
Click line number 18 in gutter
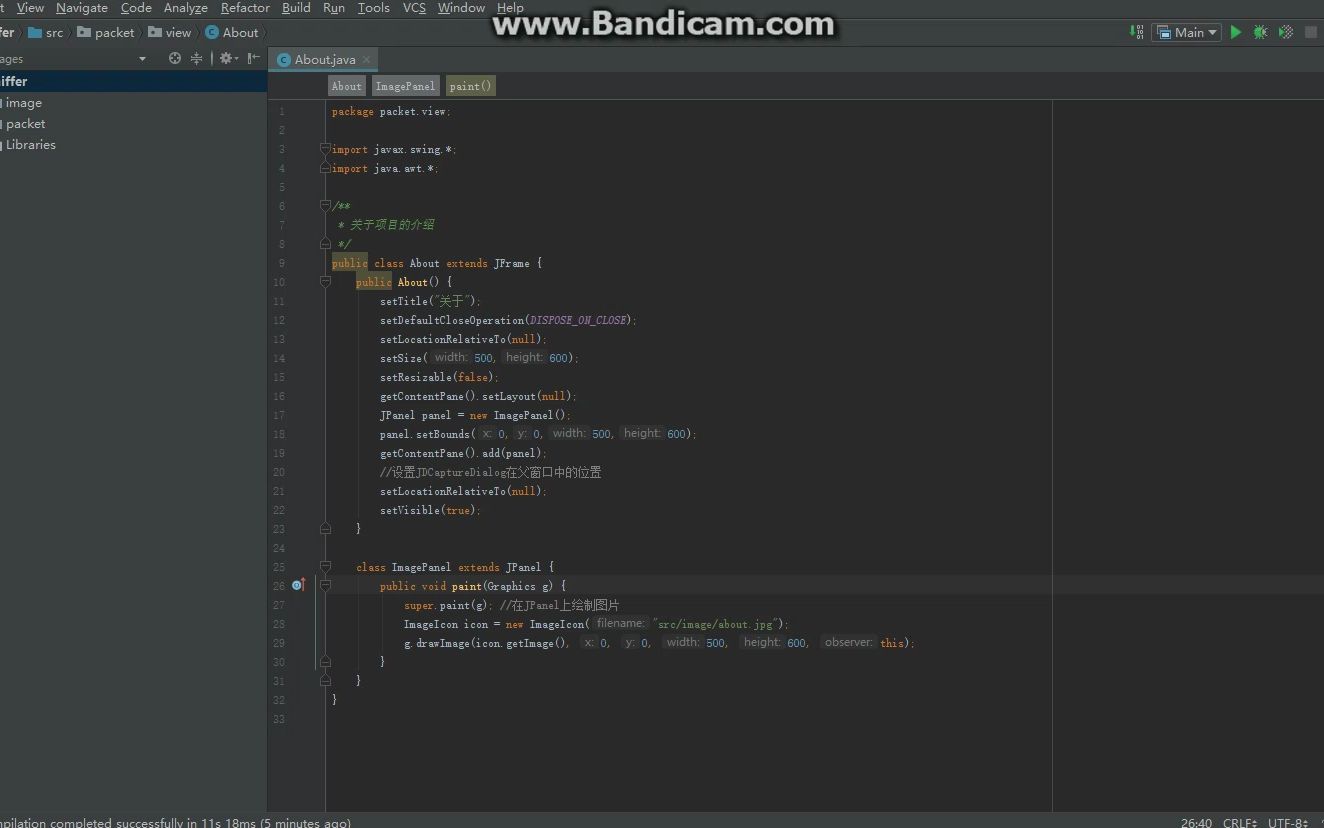(x=279, y=435)
